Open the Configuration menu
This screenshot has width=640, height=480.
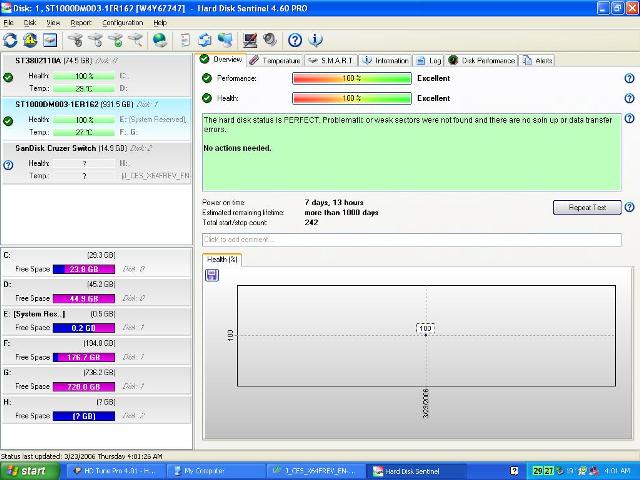pos(122,23)
